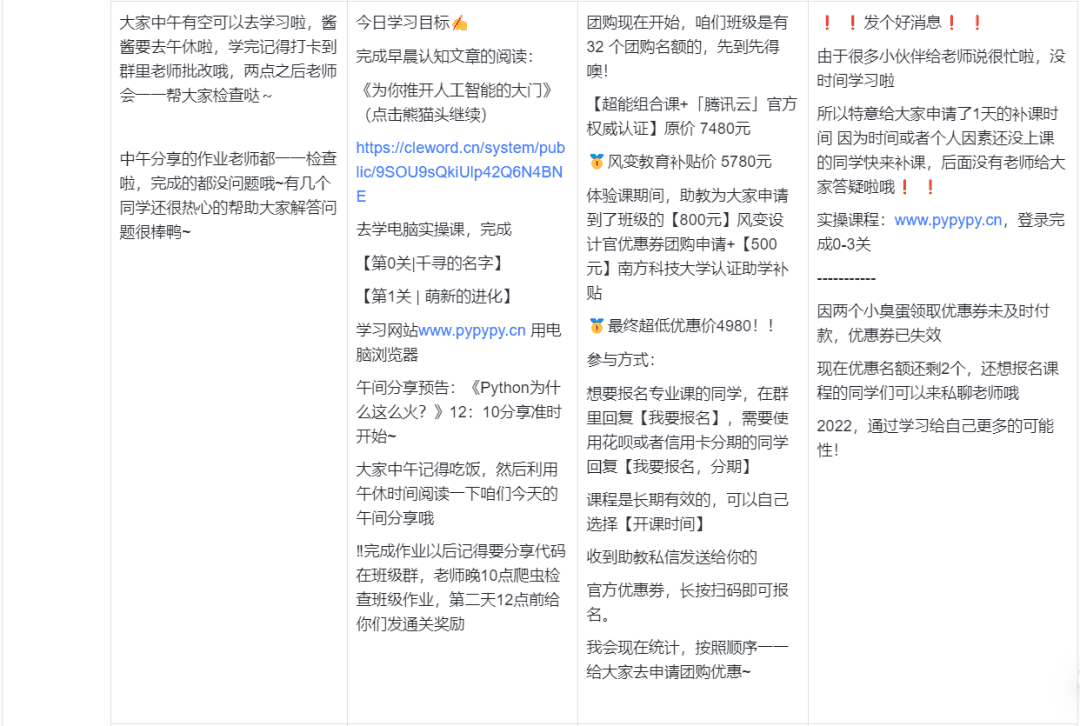The height and width of the screenshot is (726, 1080).
Task: Click the text 2022，通过学习给自己更多的可能
Action: click(935, 426)
